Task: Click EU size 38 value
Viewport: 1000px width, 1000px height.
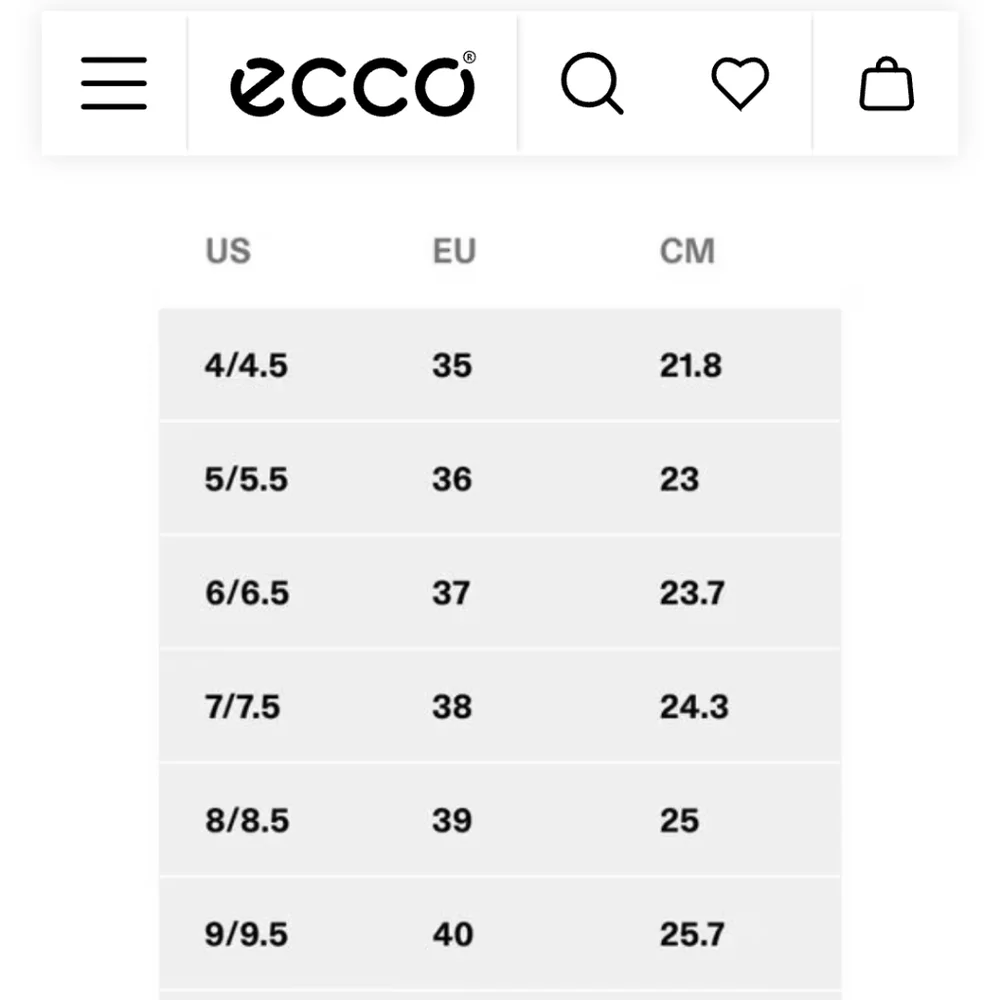Action: click(x=452, y=707)
